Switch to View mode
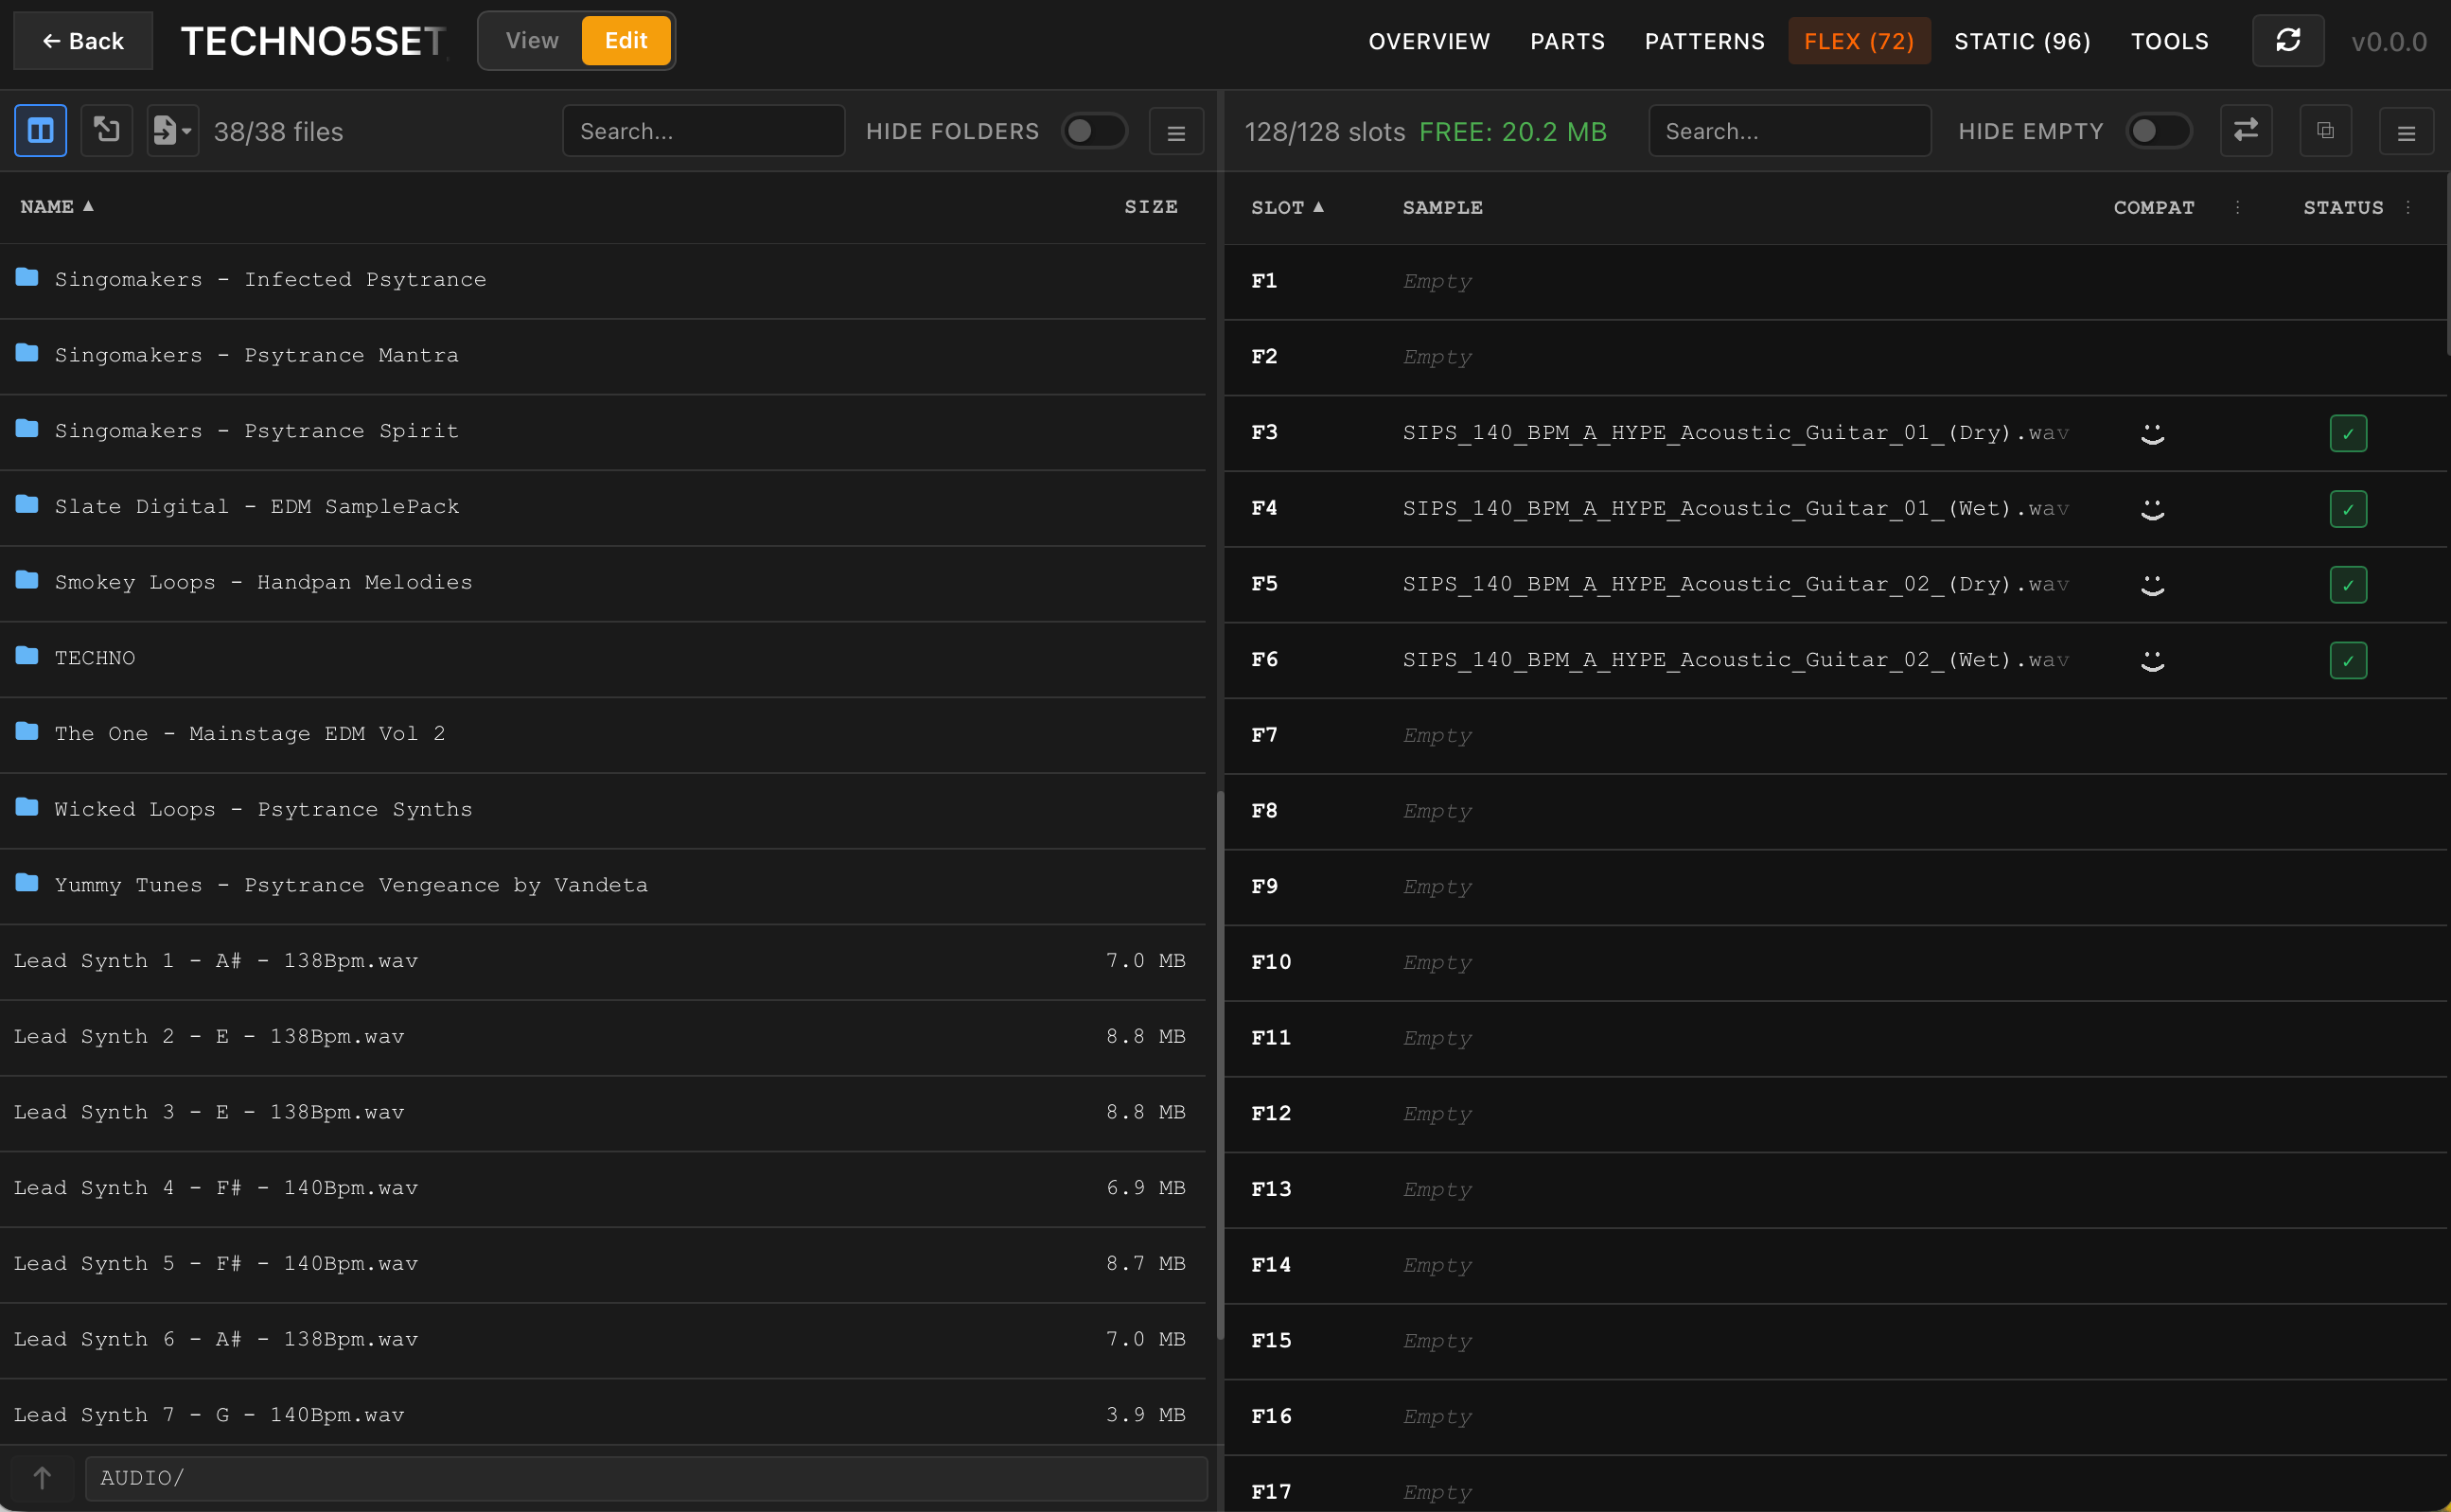 [x=532, y=40]
